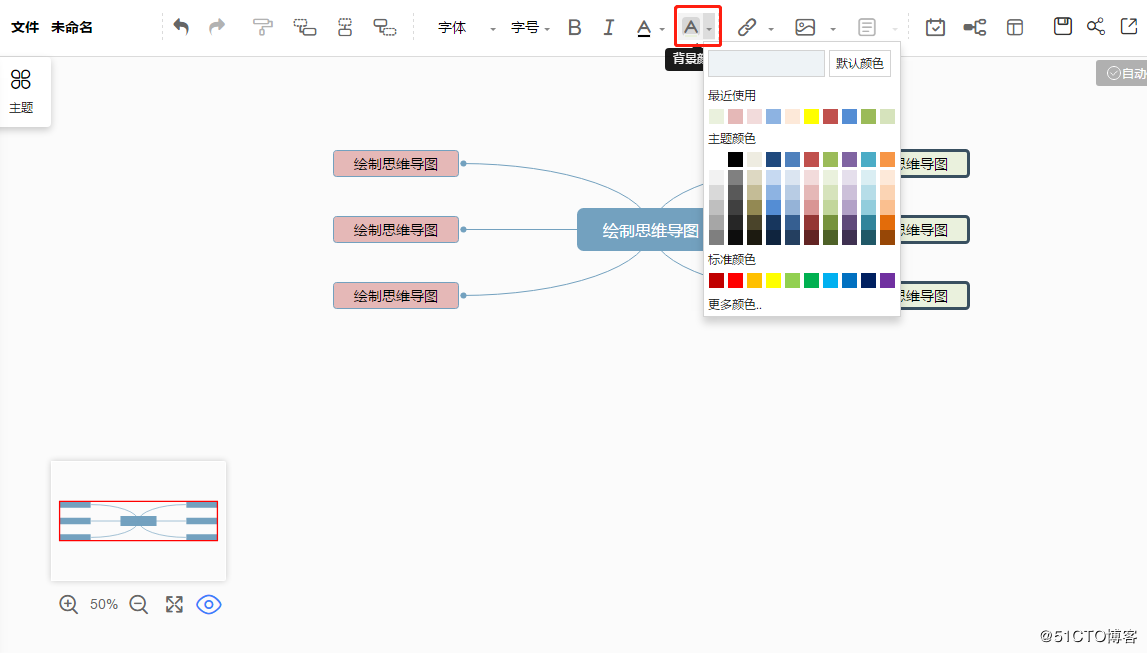Choose purple in 标准颜色 standard colors

[887, 280]
